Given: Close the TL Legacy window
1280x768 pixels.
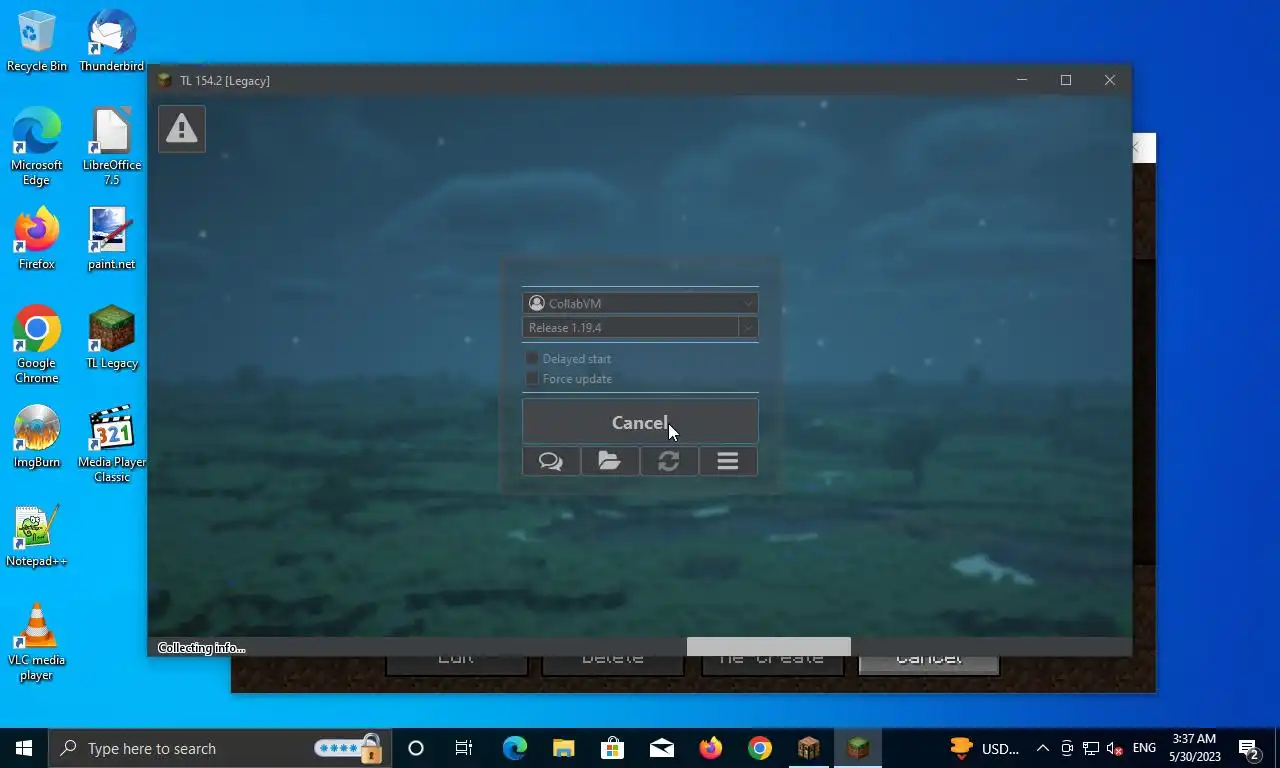Looking at the screenshot, I should [1109, 80].
